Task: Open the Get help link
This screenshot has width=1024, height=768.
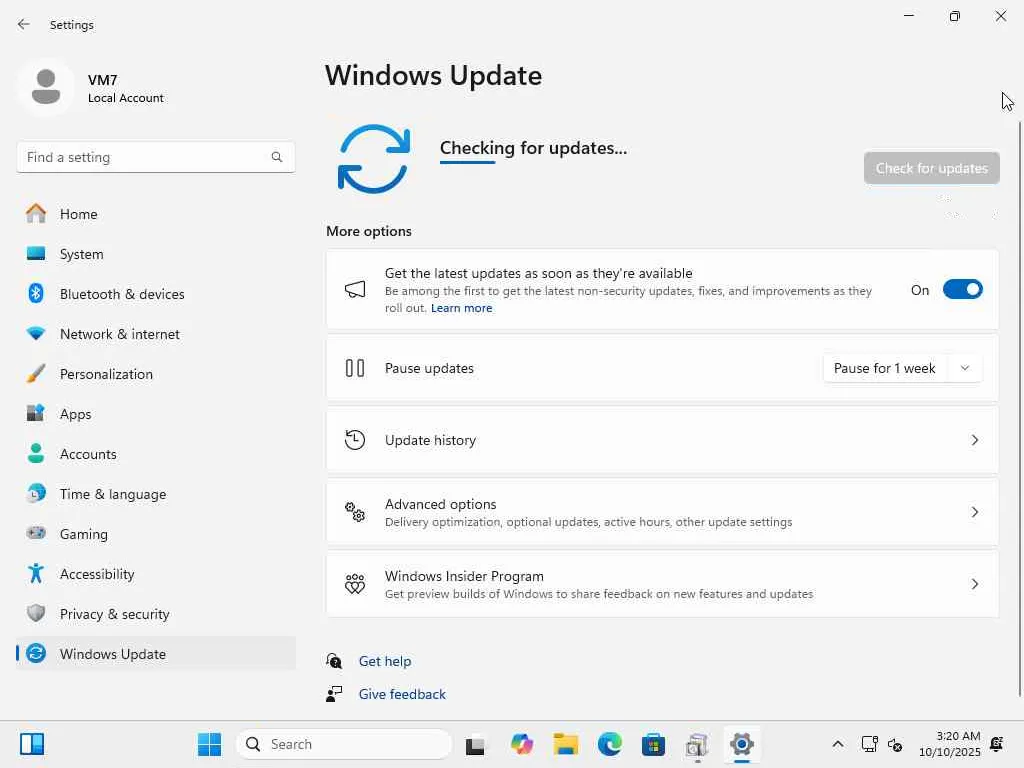Action: 385,661
